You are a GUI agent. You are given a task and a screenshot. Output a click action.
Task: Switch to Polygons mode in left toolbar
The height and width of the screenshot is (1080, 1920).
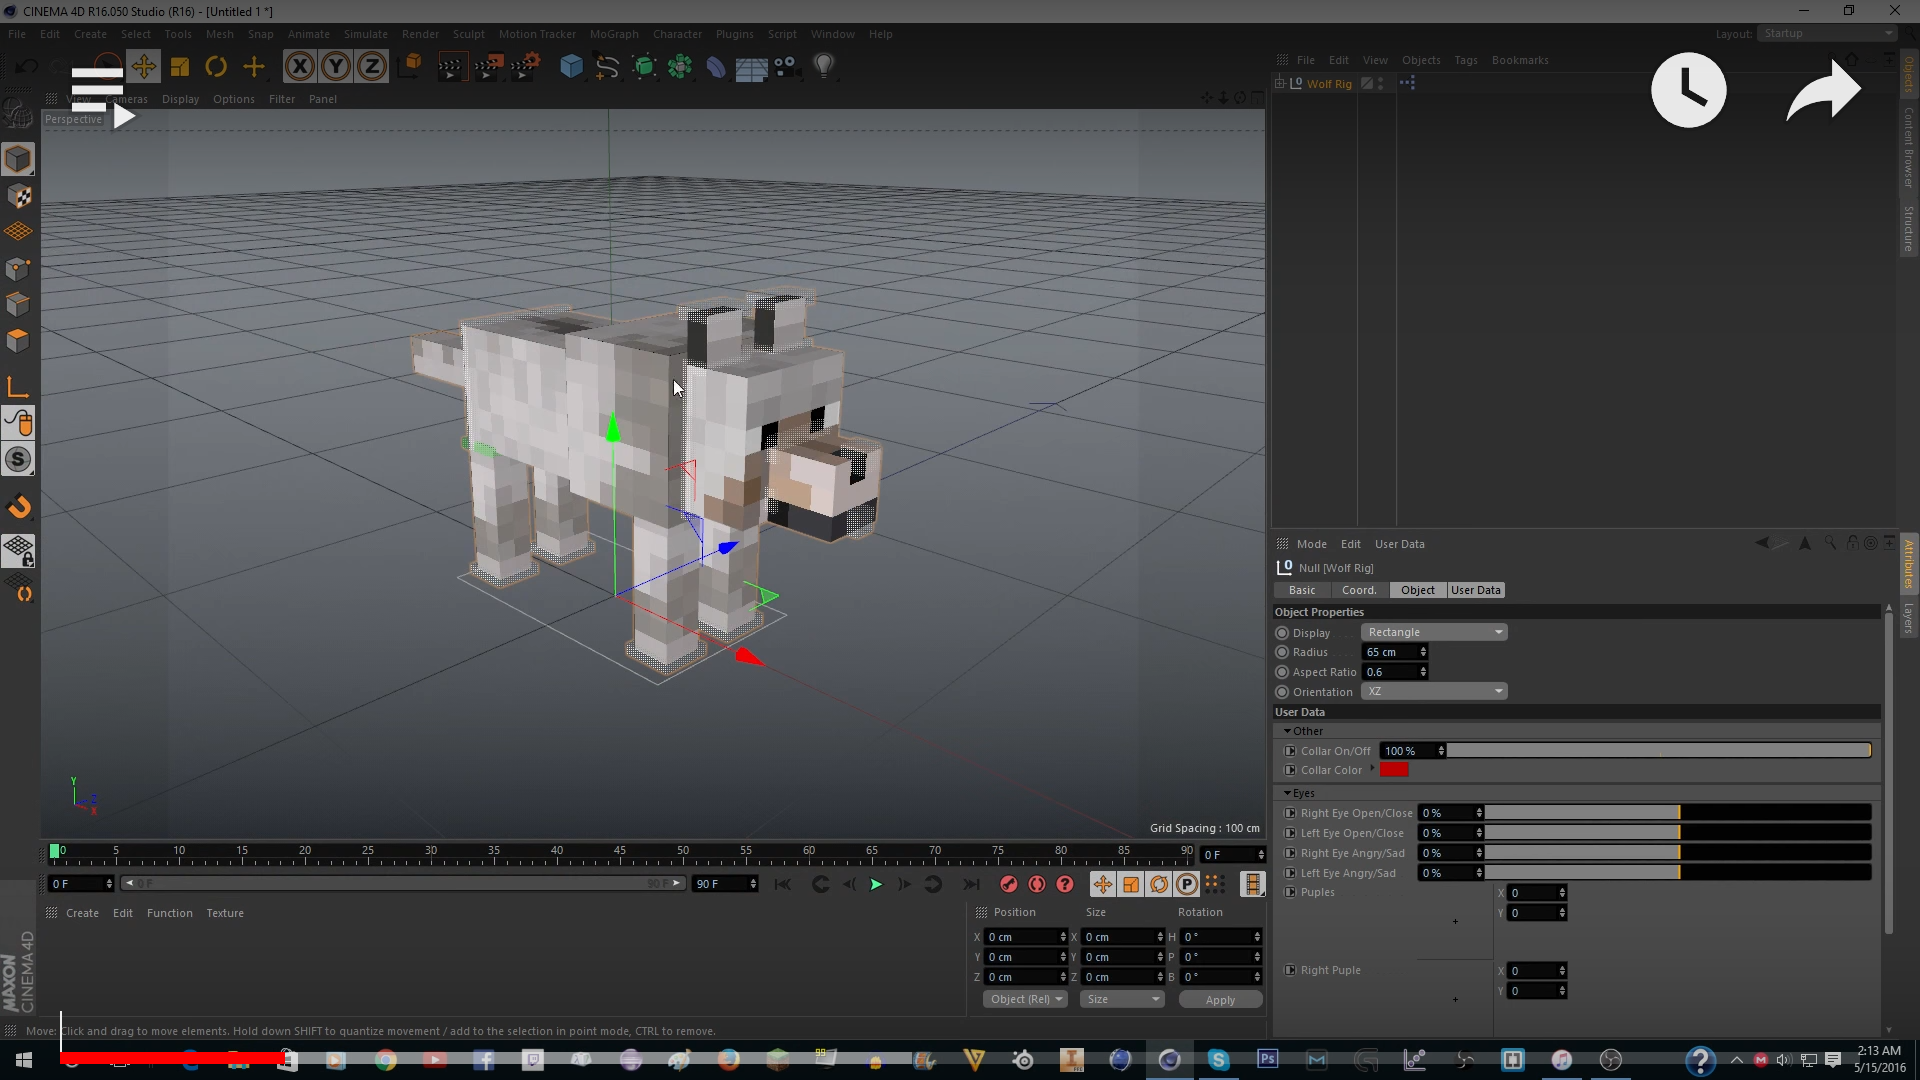(18, 341)
